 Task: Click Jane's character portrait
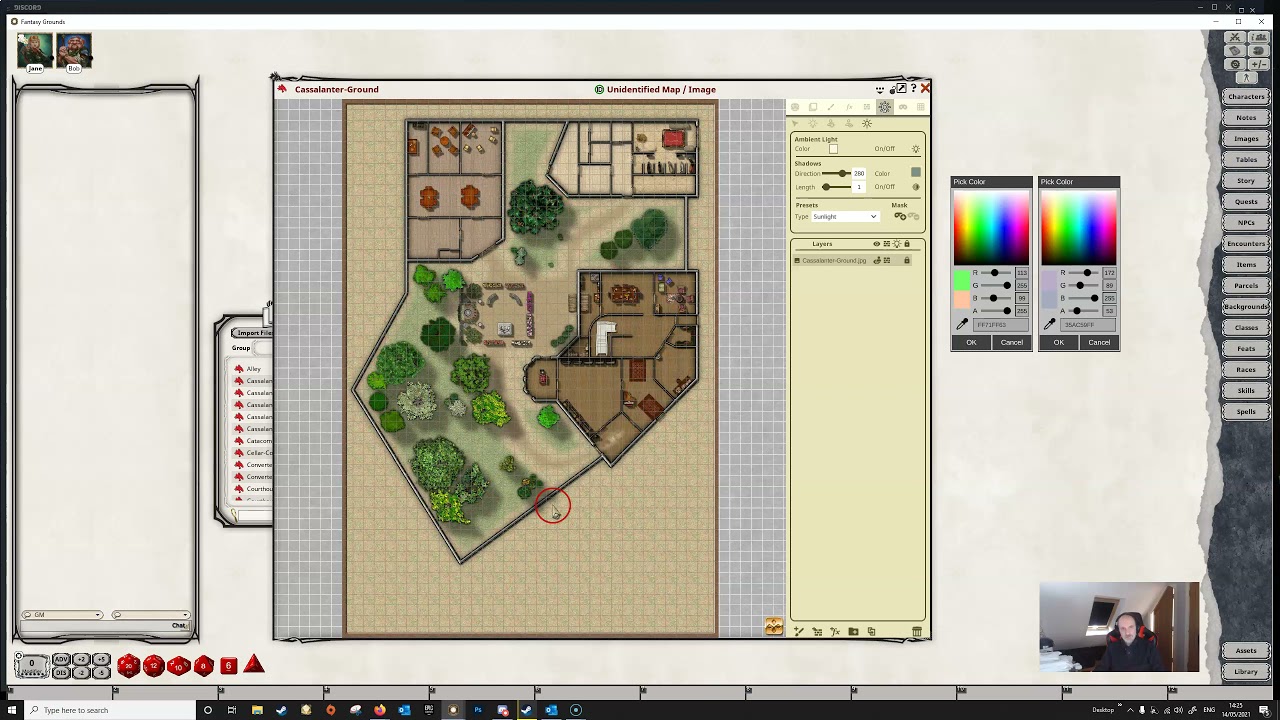(35, 51)
